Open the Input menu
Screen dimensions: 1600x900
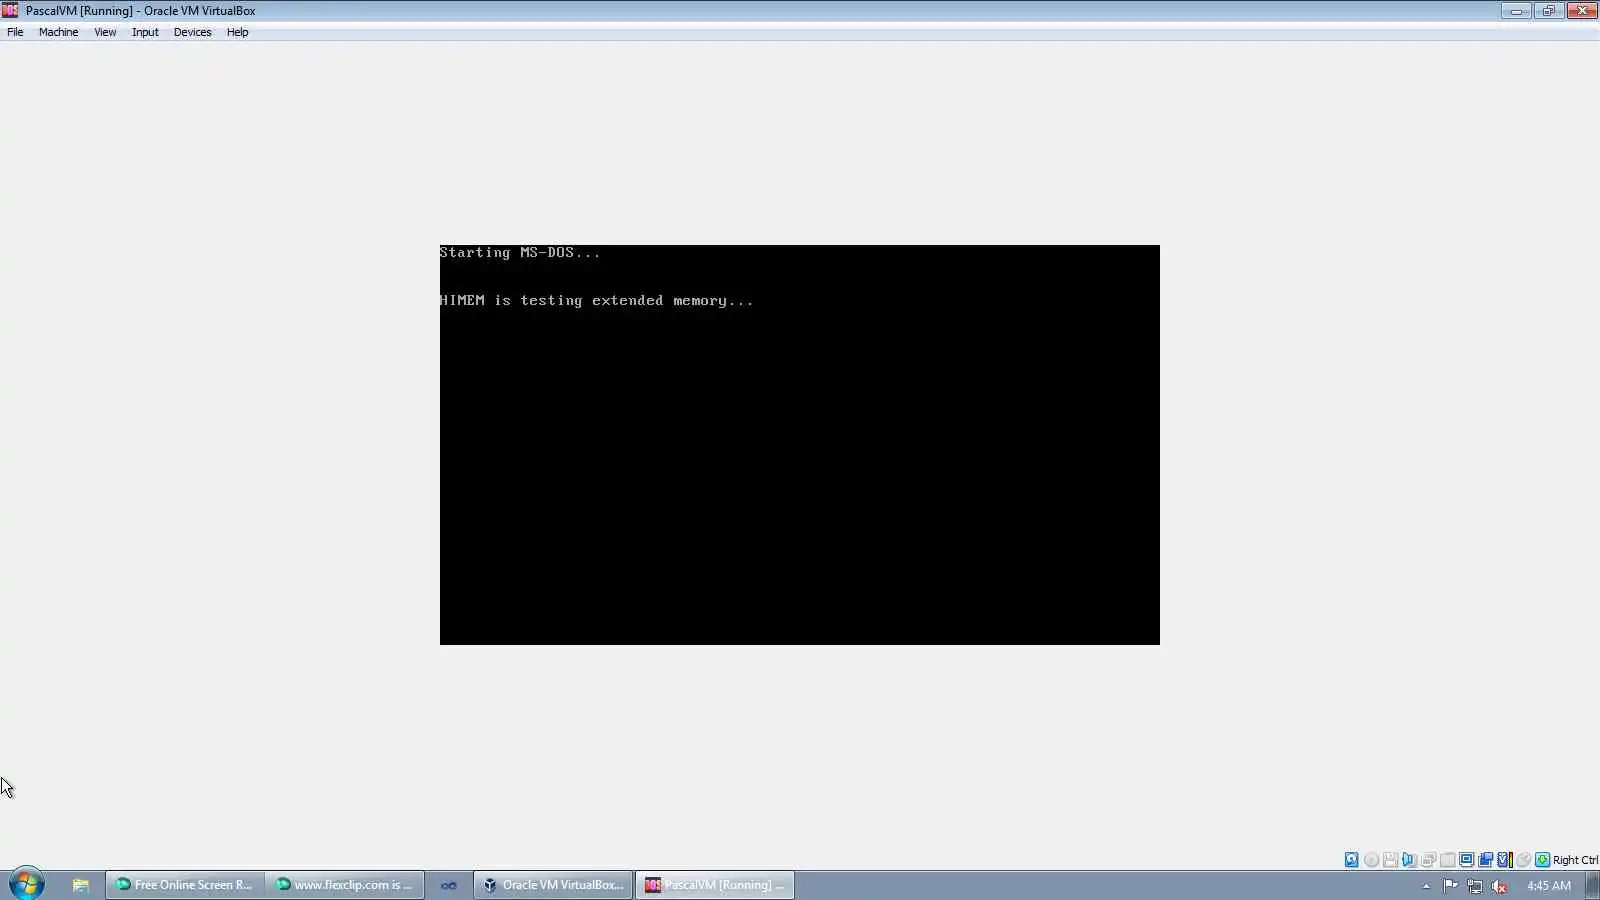(145, 32)
